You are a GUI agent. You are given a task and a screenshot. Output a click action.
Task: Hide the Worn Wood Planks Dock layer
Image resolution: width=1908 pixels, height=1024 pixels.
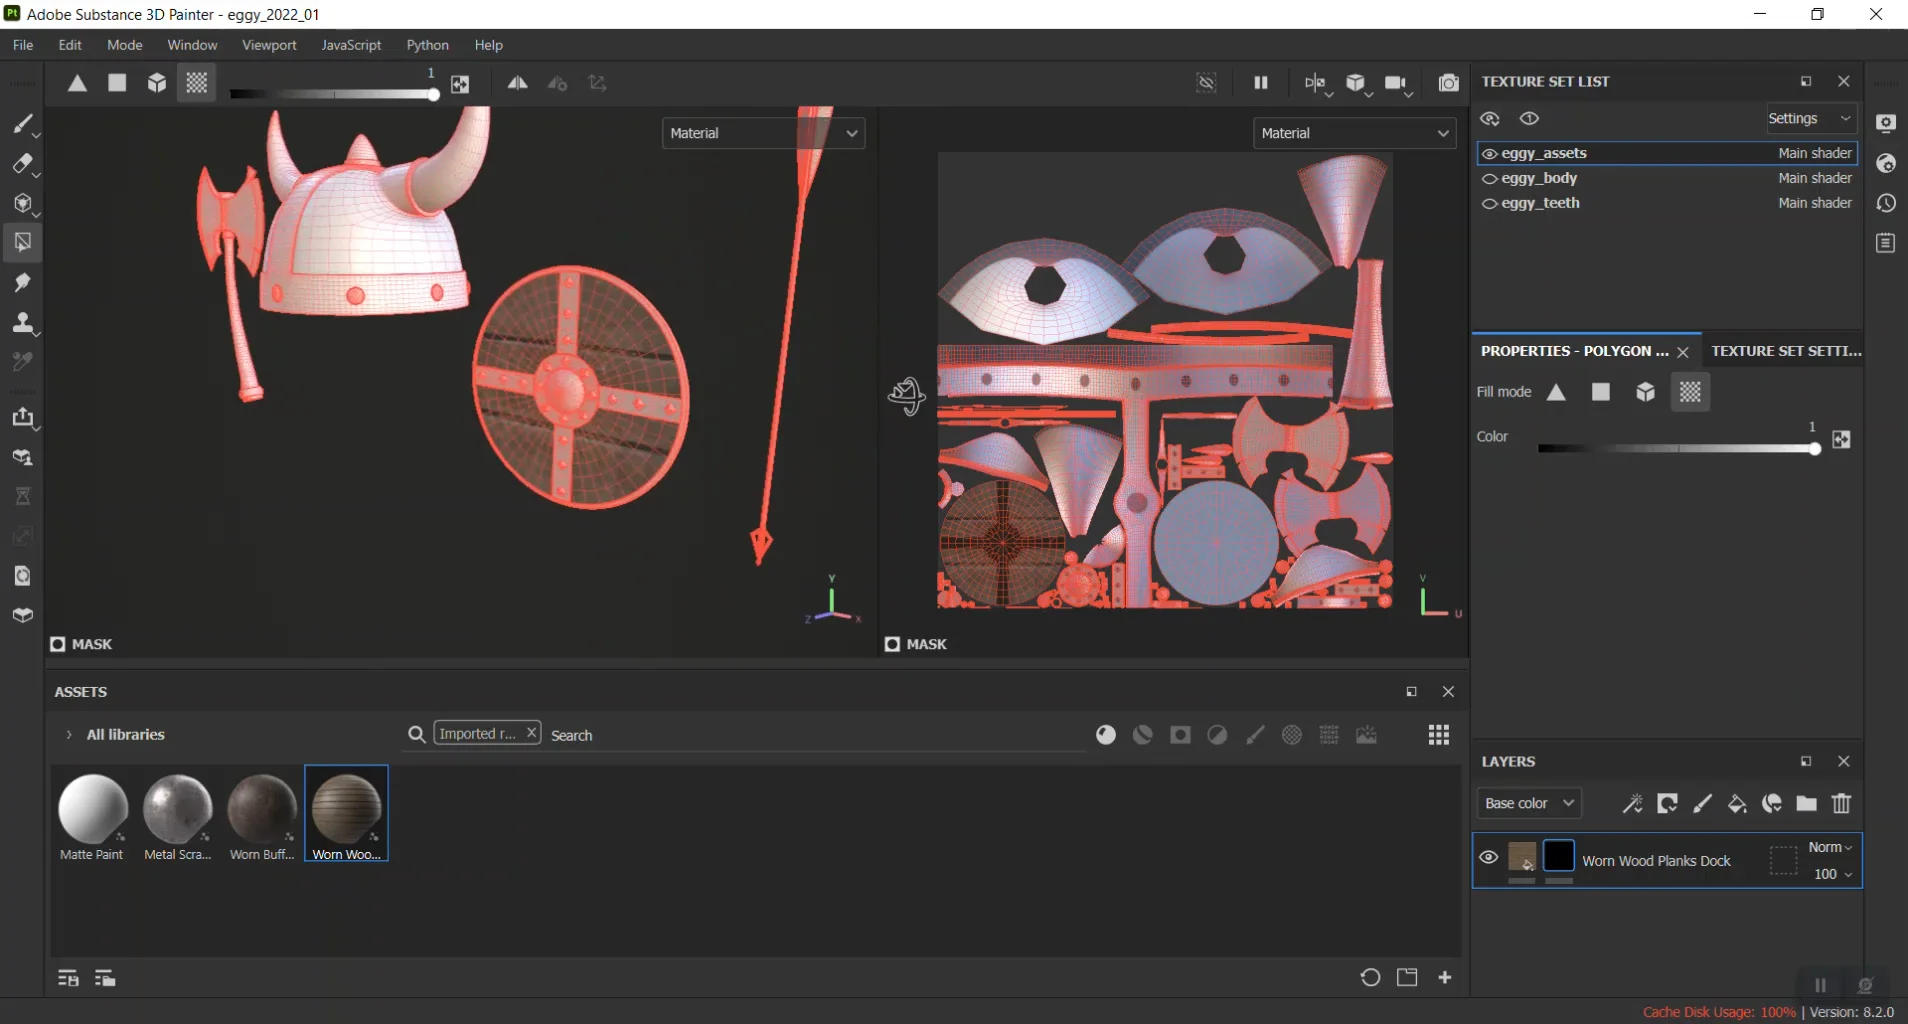click(1488, 857)
